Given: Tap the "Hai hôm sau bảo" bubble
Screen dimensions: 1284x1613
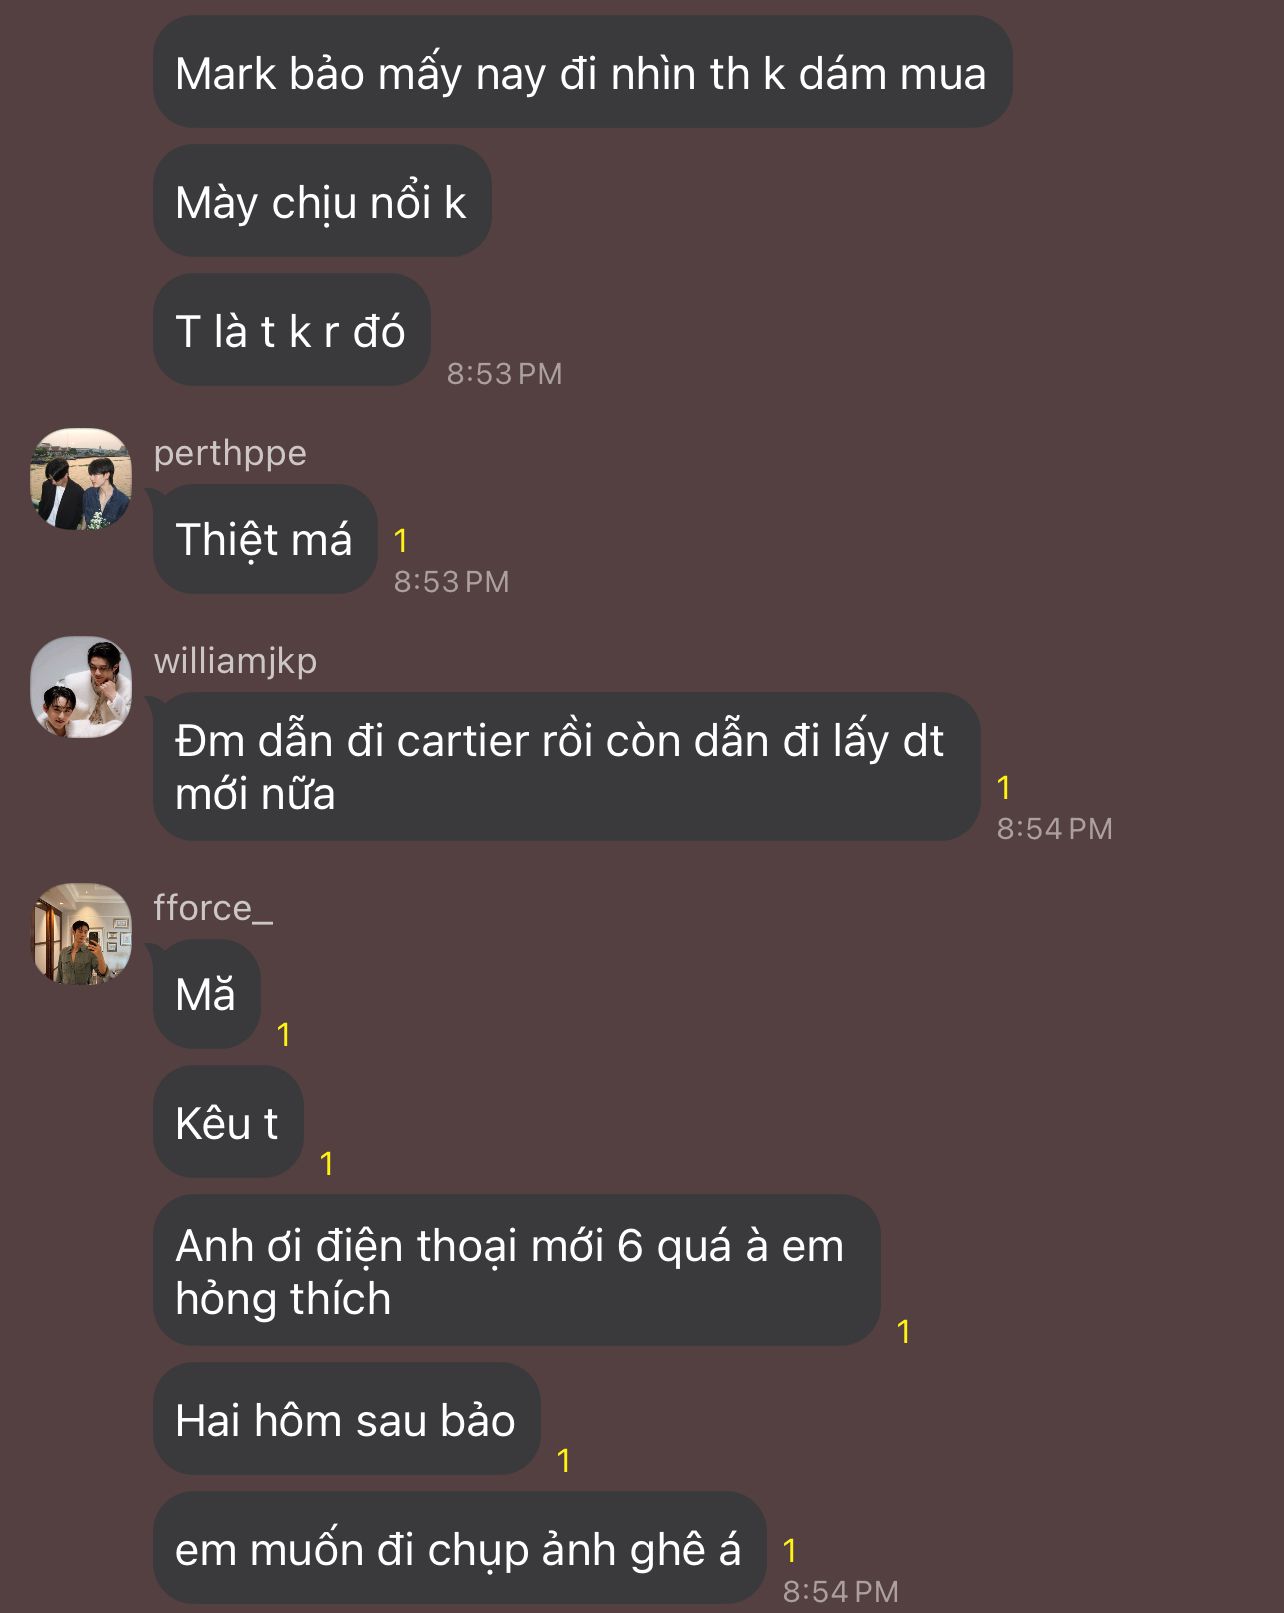Looking at the screenshot, I should (x=346, y=1420).
